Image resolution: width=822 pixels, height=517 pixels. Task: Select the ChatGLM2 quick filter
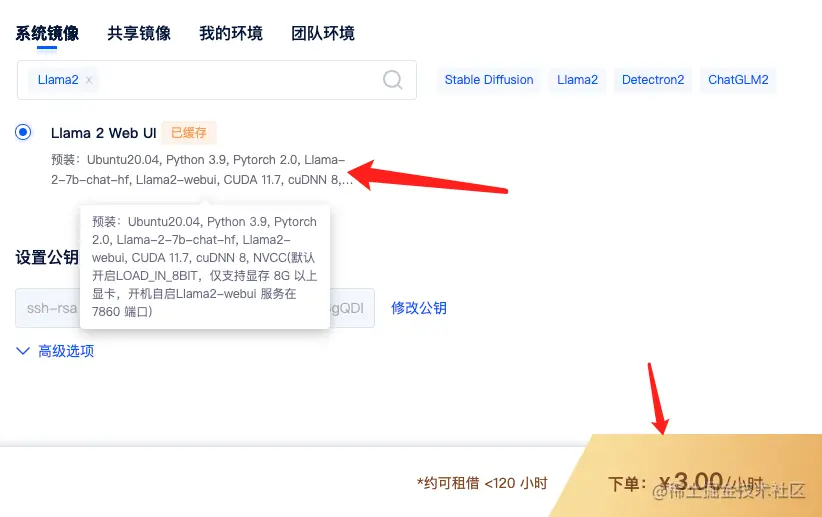(738, 80)
